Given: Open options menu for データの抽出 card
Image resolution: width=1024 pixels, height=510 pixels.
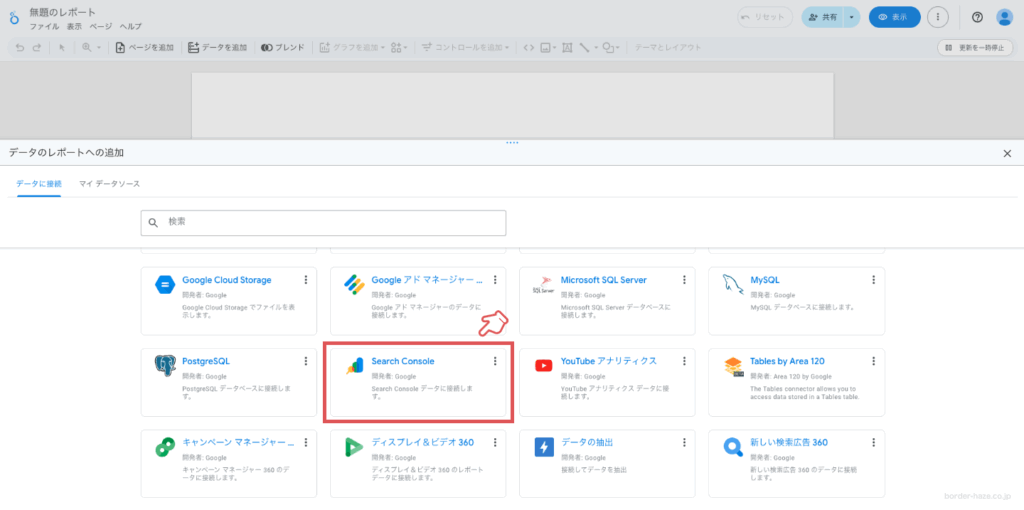Looking at the screenshot, I should [x=684, y=442].
